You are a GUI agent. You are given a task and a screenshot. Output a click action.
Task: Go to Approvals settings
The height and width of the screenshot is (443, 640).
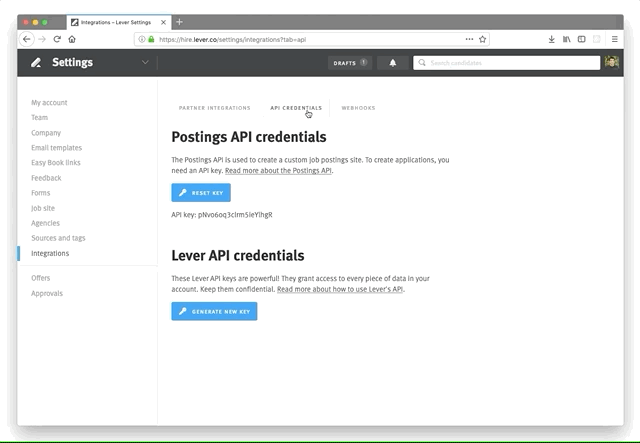click(x=47, y=294)
